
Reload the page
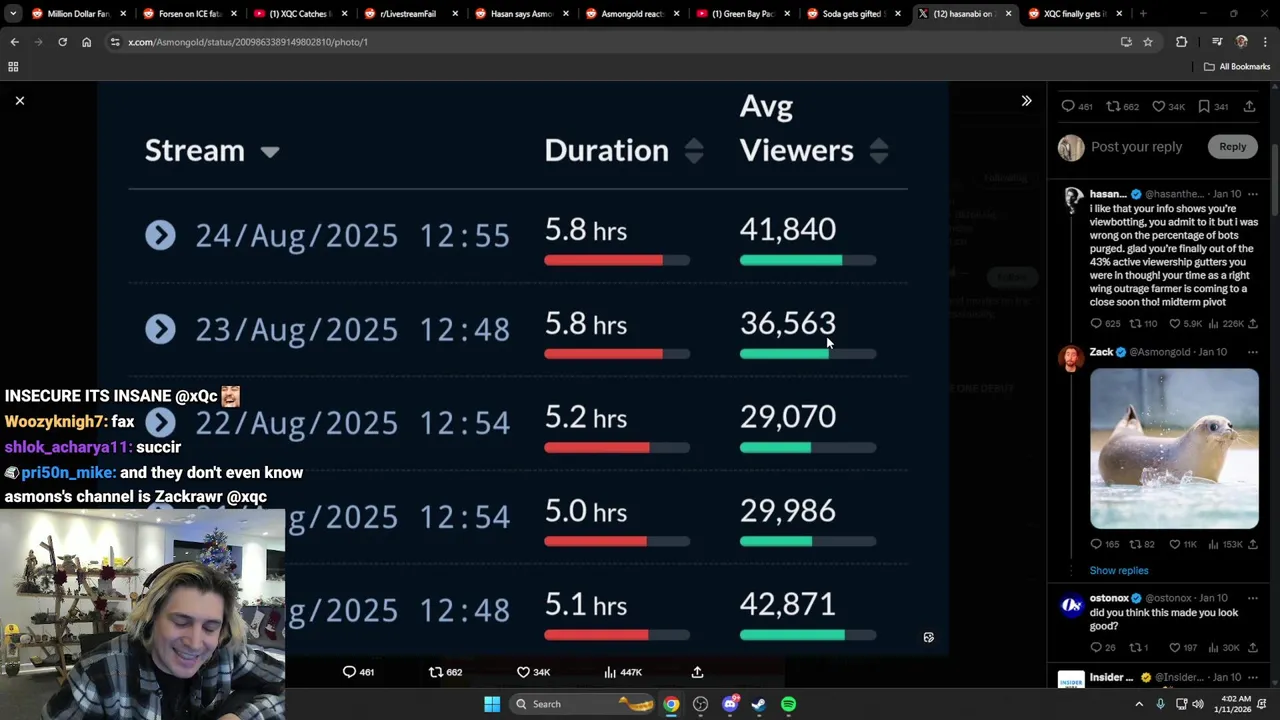62,42
